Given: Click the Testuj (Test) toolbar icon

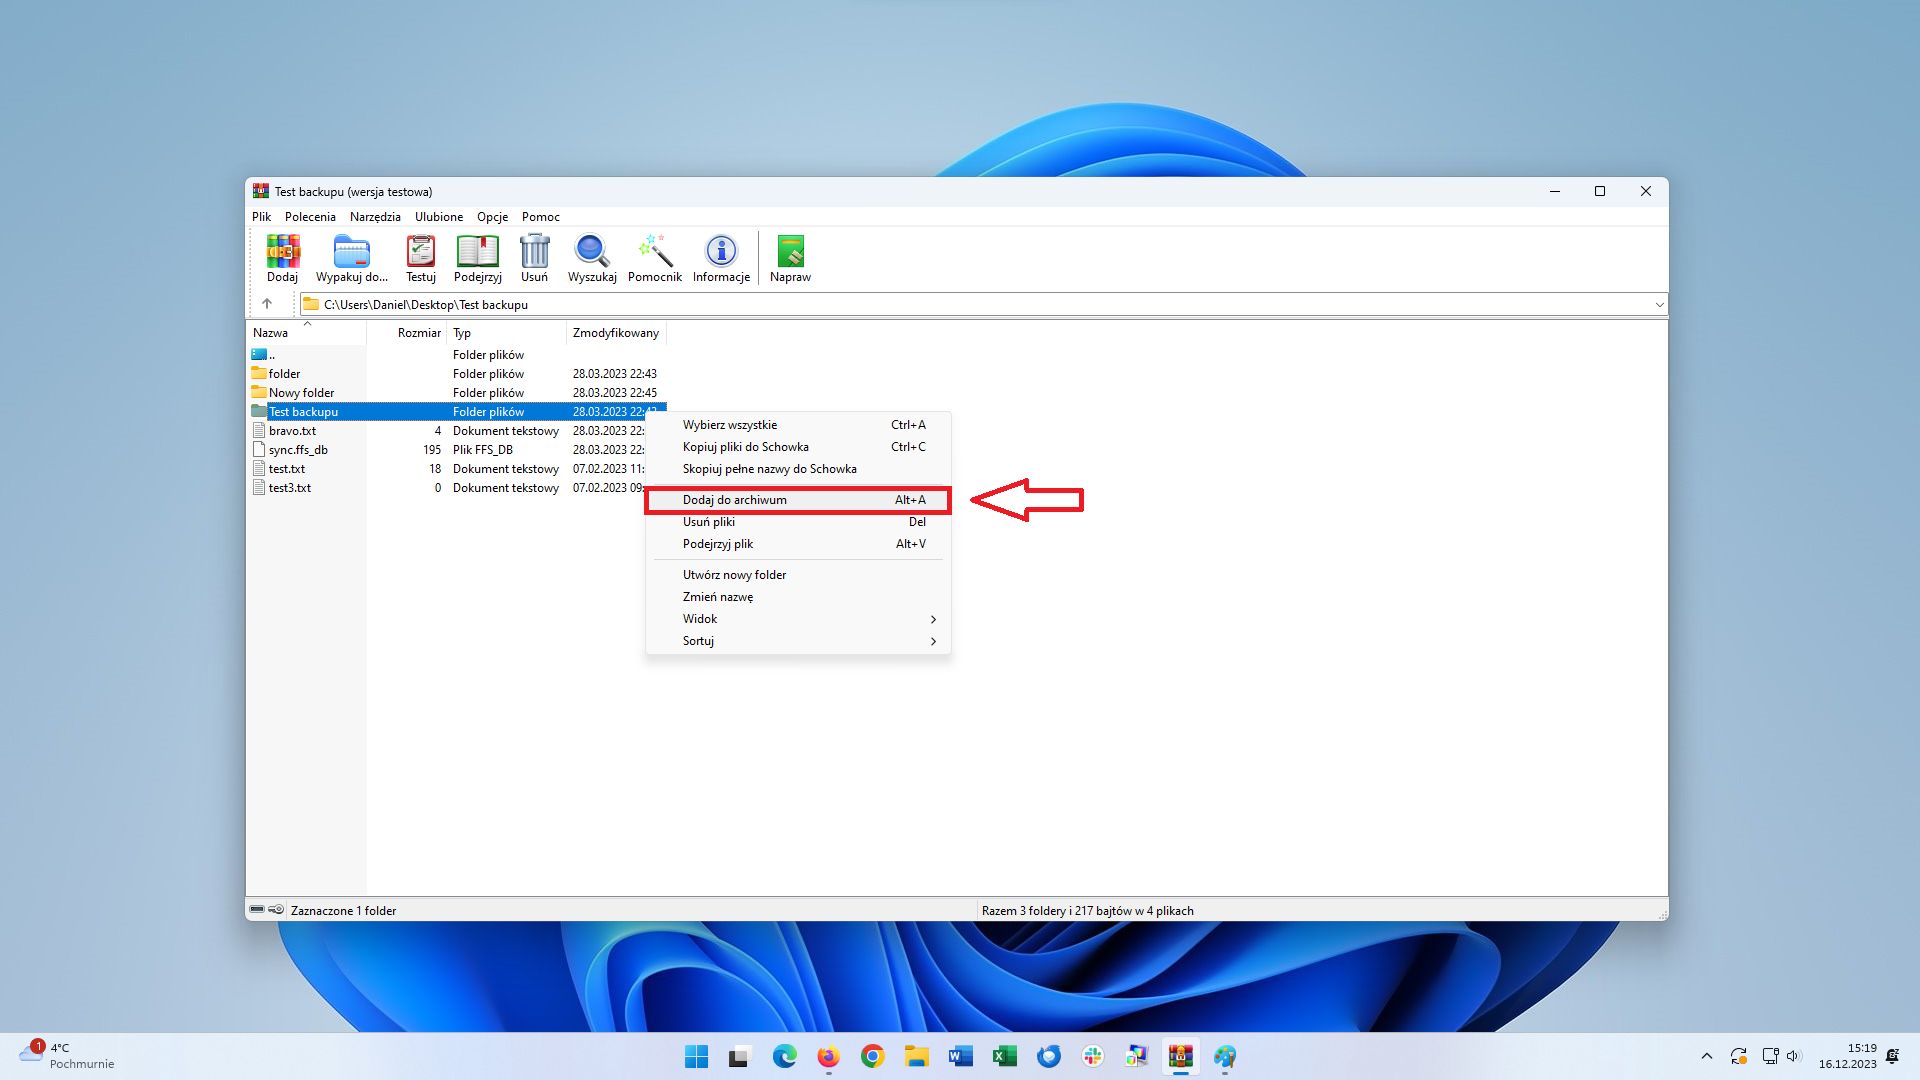Looking at the screenshot, I should [420, 256].
